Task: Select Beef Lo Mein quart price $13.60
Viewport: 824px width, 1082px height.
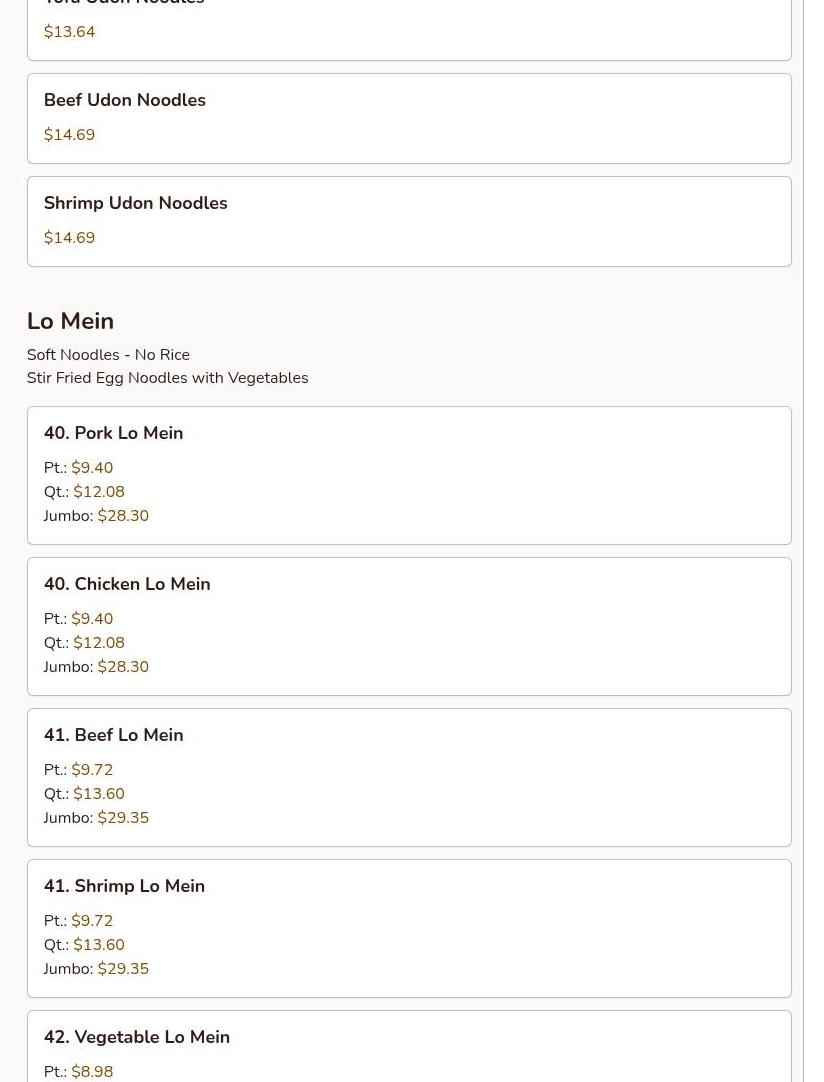Action: [x=99, y=794]
